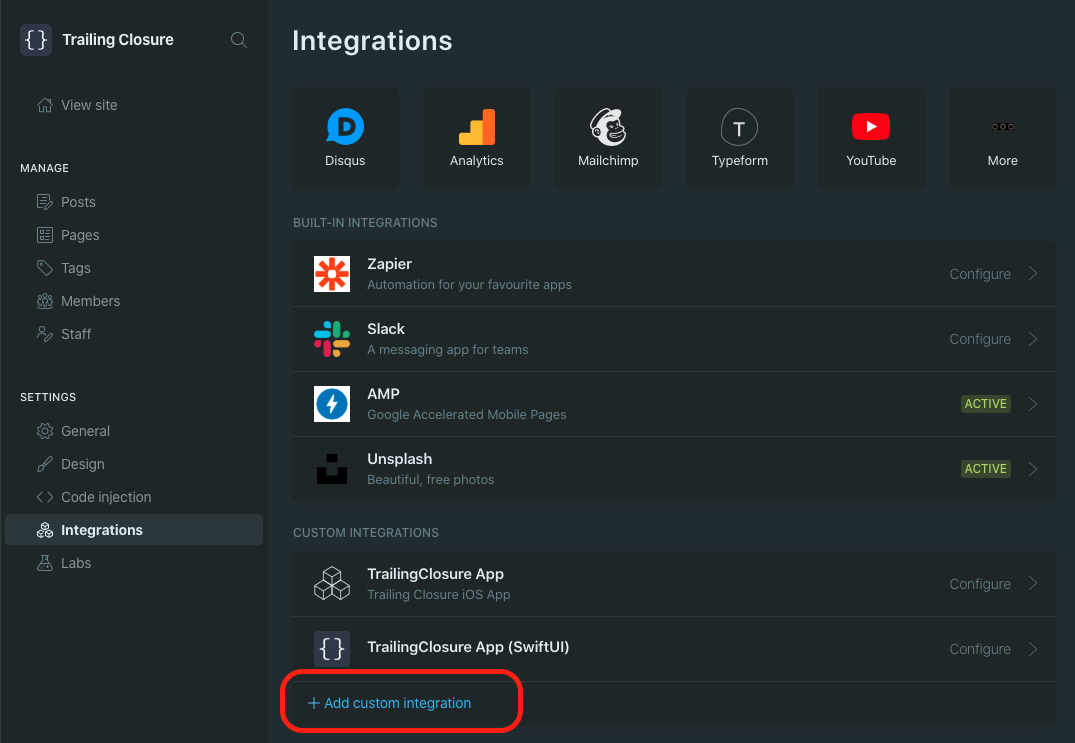Click the Slack colorful logo
The height and width of the screenshot is (743, 1075).
332,339
